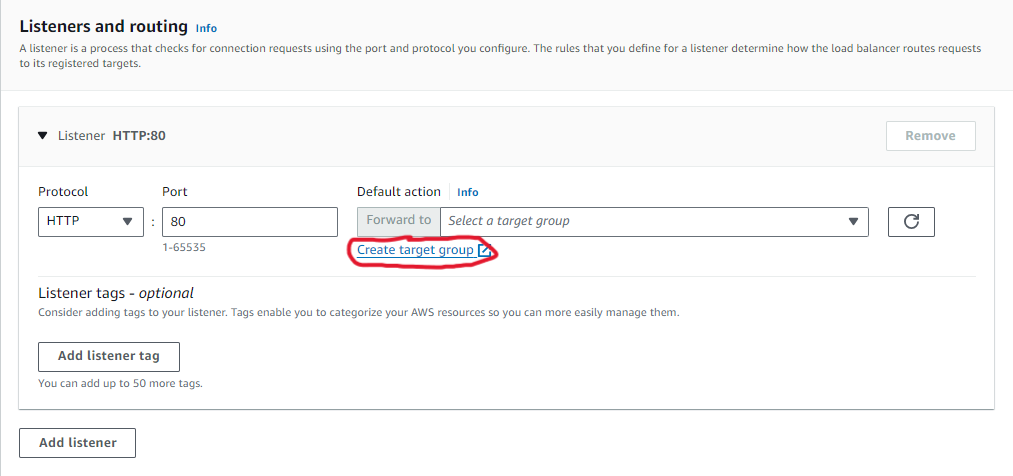Viewport: 1013px width, 476px height.
Task: Click the 1-65535 port range hint
Action: [184, 247]
